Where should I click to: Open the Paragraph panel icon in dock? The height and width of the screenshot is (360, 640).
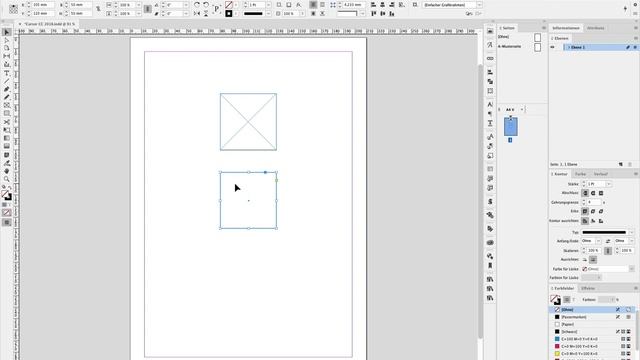click(490, 114)
